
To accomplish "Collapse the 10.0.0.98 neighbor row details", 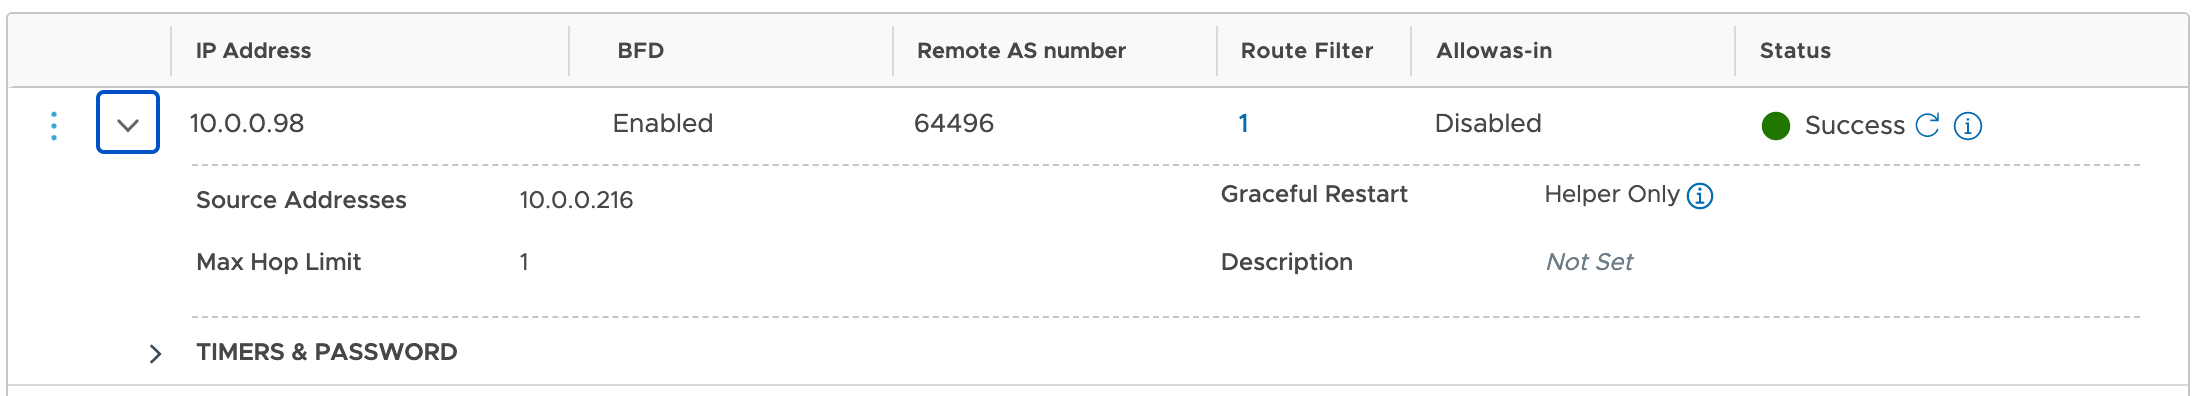I will click(x=128, y=122).
